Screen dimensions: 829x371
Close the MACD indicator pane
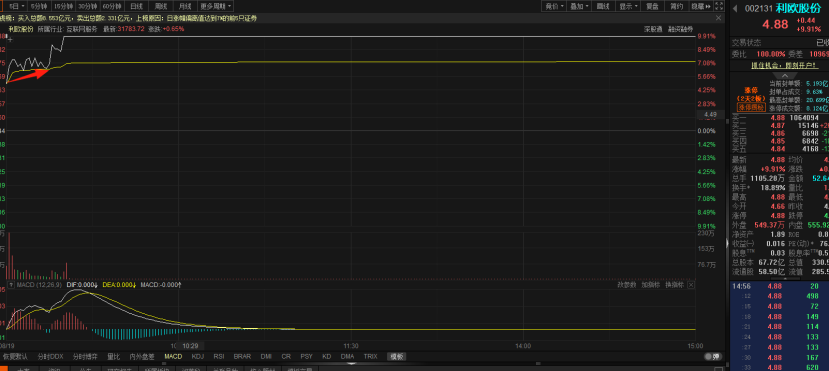(690, 285)
